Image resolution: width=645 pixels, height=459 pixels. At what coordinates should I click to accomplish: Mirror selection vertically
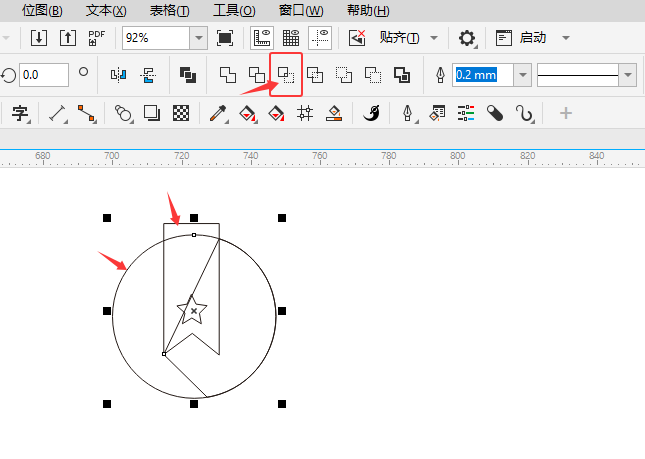[148, 75]
